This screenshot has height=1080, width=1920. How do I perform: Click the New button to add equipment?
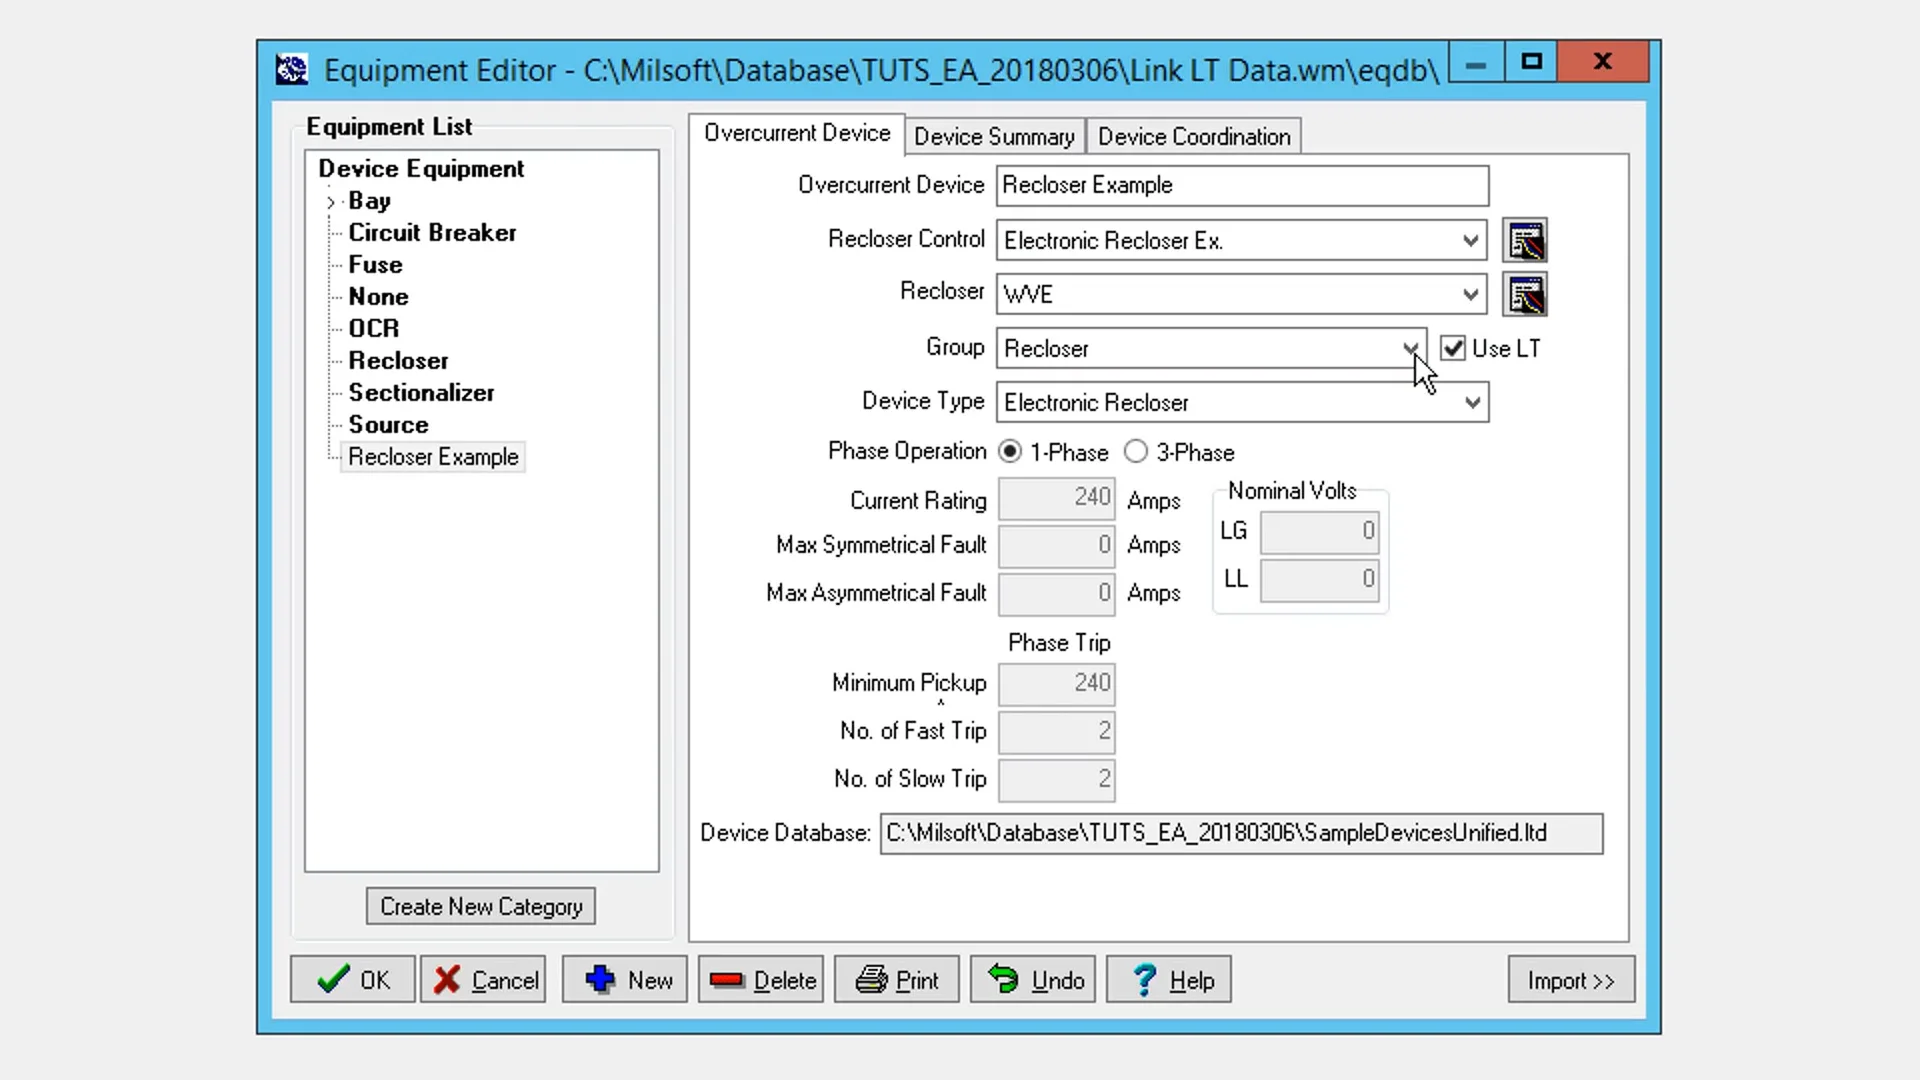click(x=624, y=980)
